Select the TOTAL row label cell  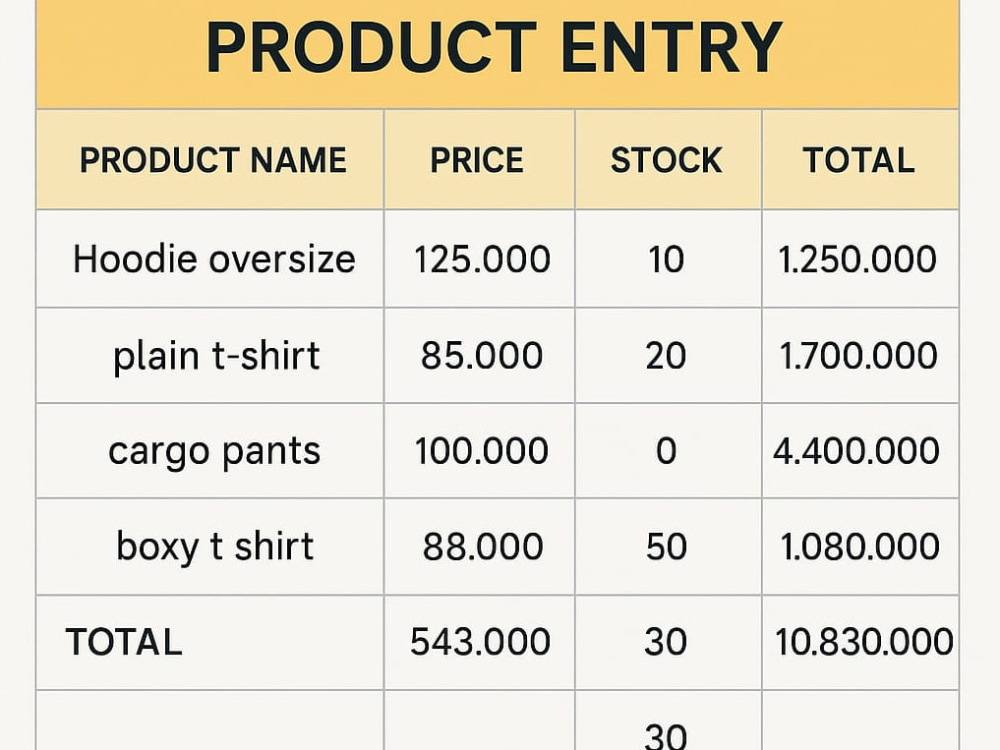click(x=210, y=642)
